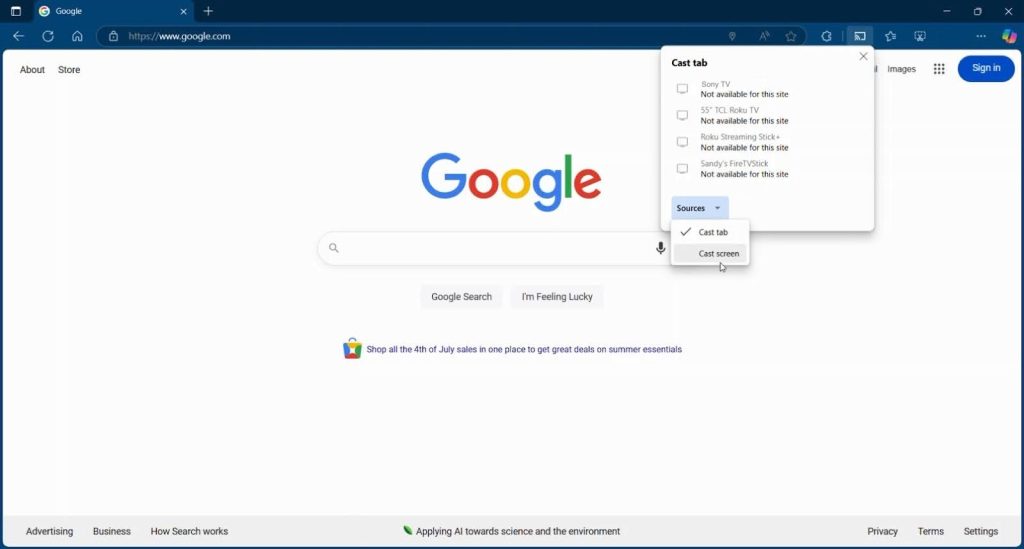Go to the home page icon
Screen dimensions: 1024x549
pyautogui.click(x=77, y=36)
